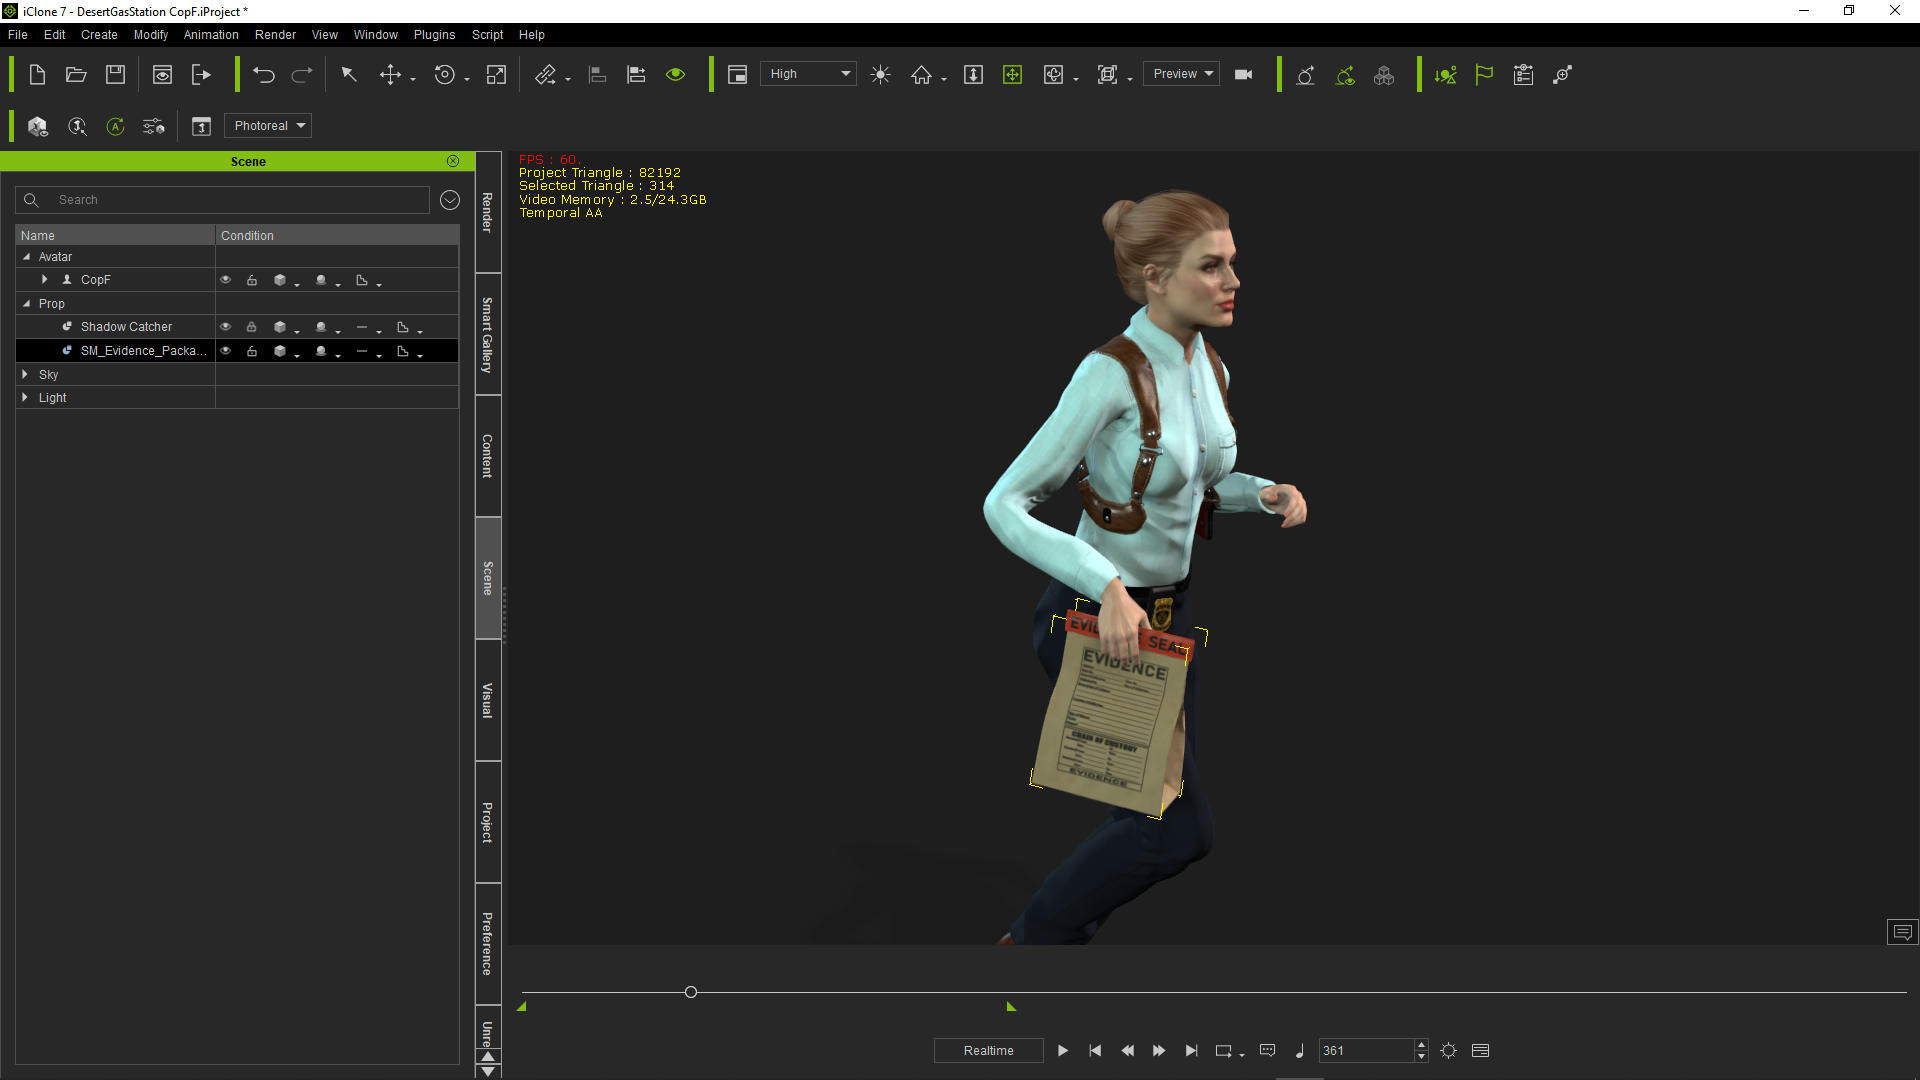Toggle visibility eye for SM_Evidence_Package

[226, 351]
